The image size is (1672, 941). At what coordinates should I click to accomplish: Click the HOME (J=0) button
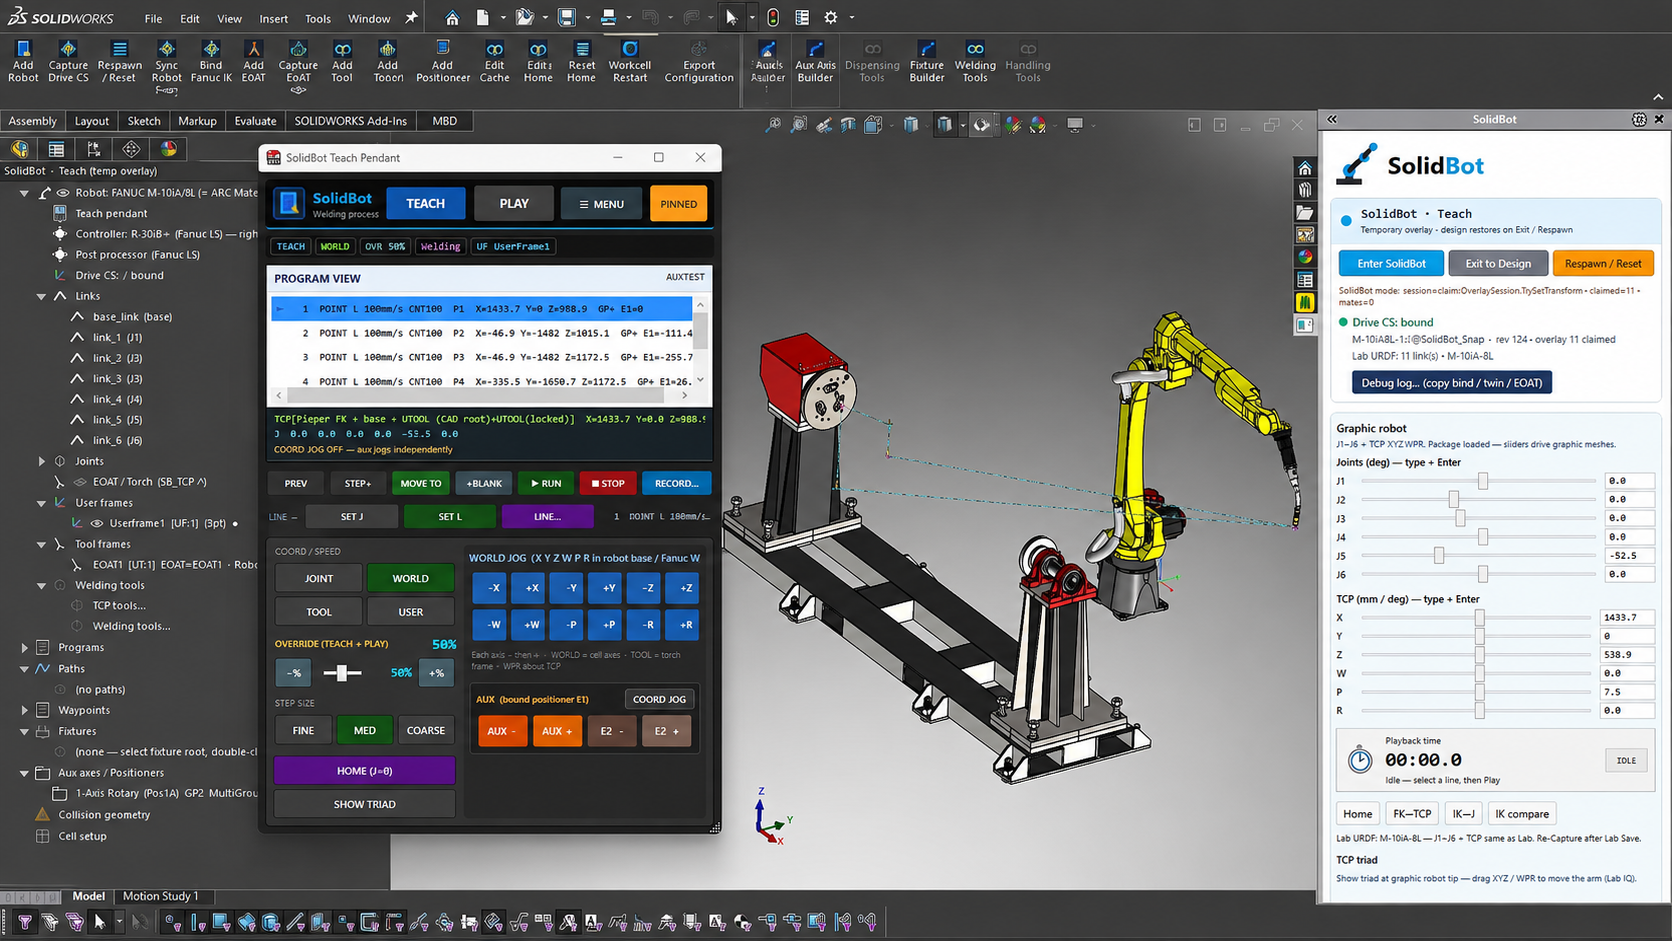pyautogui.click(x=364, y=771)
